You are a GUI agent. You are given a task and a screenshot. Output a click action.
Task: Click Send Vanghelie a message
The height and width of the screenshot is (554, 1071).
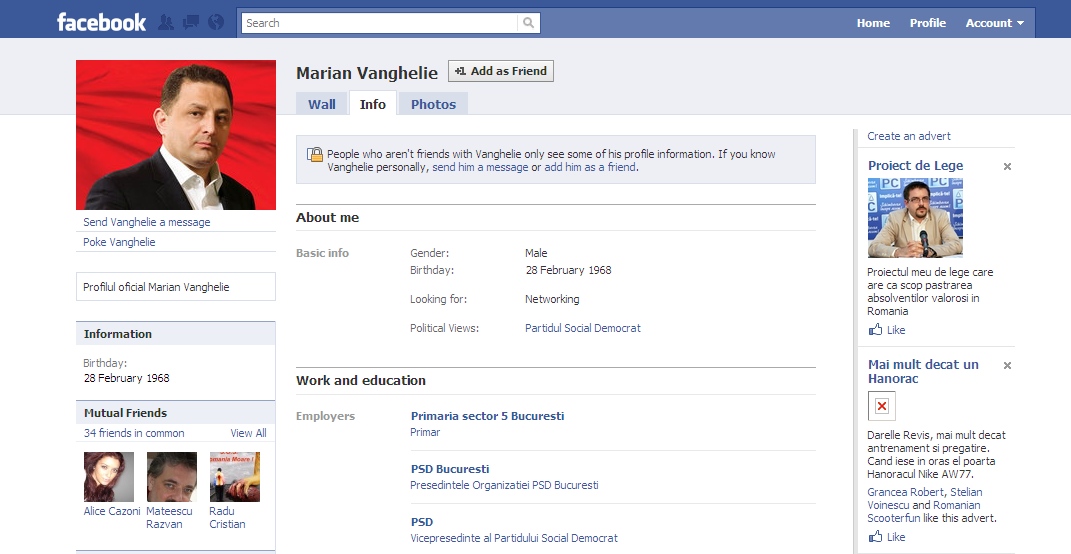pos(147,222)
